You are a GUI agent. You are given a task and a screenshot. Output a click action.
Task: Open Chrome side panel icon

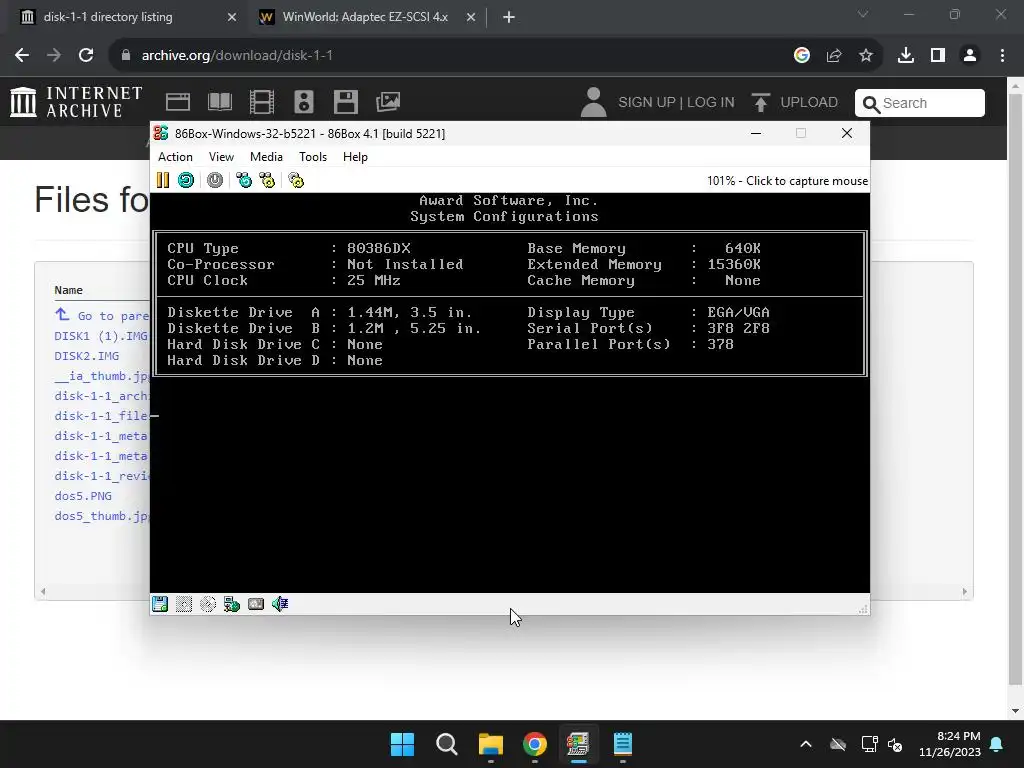point(938,56)
